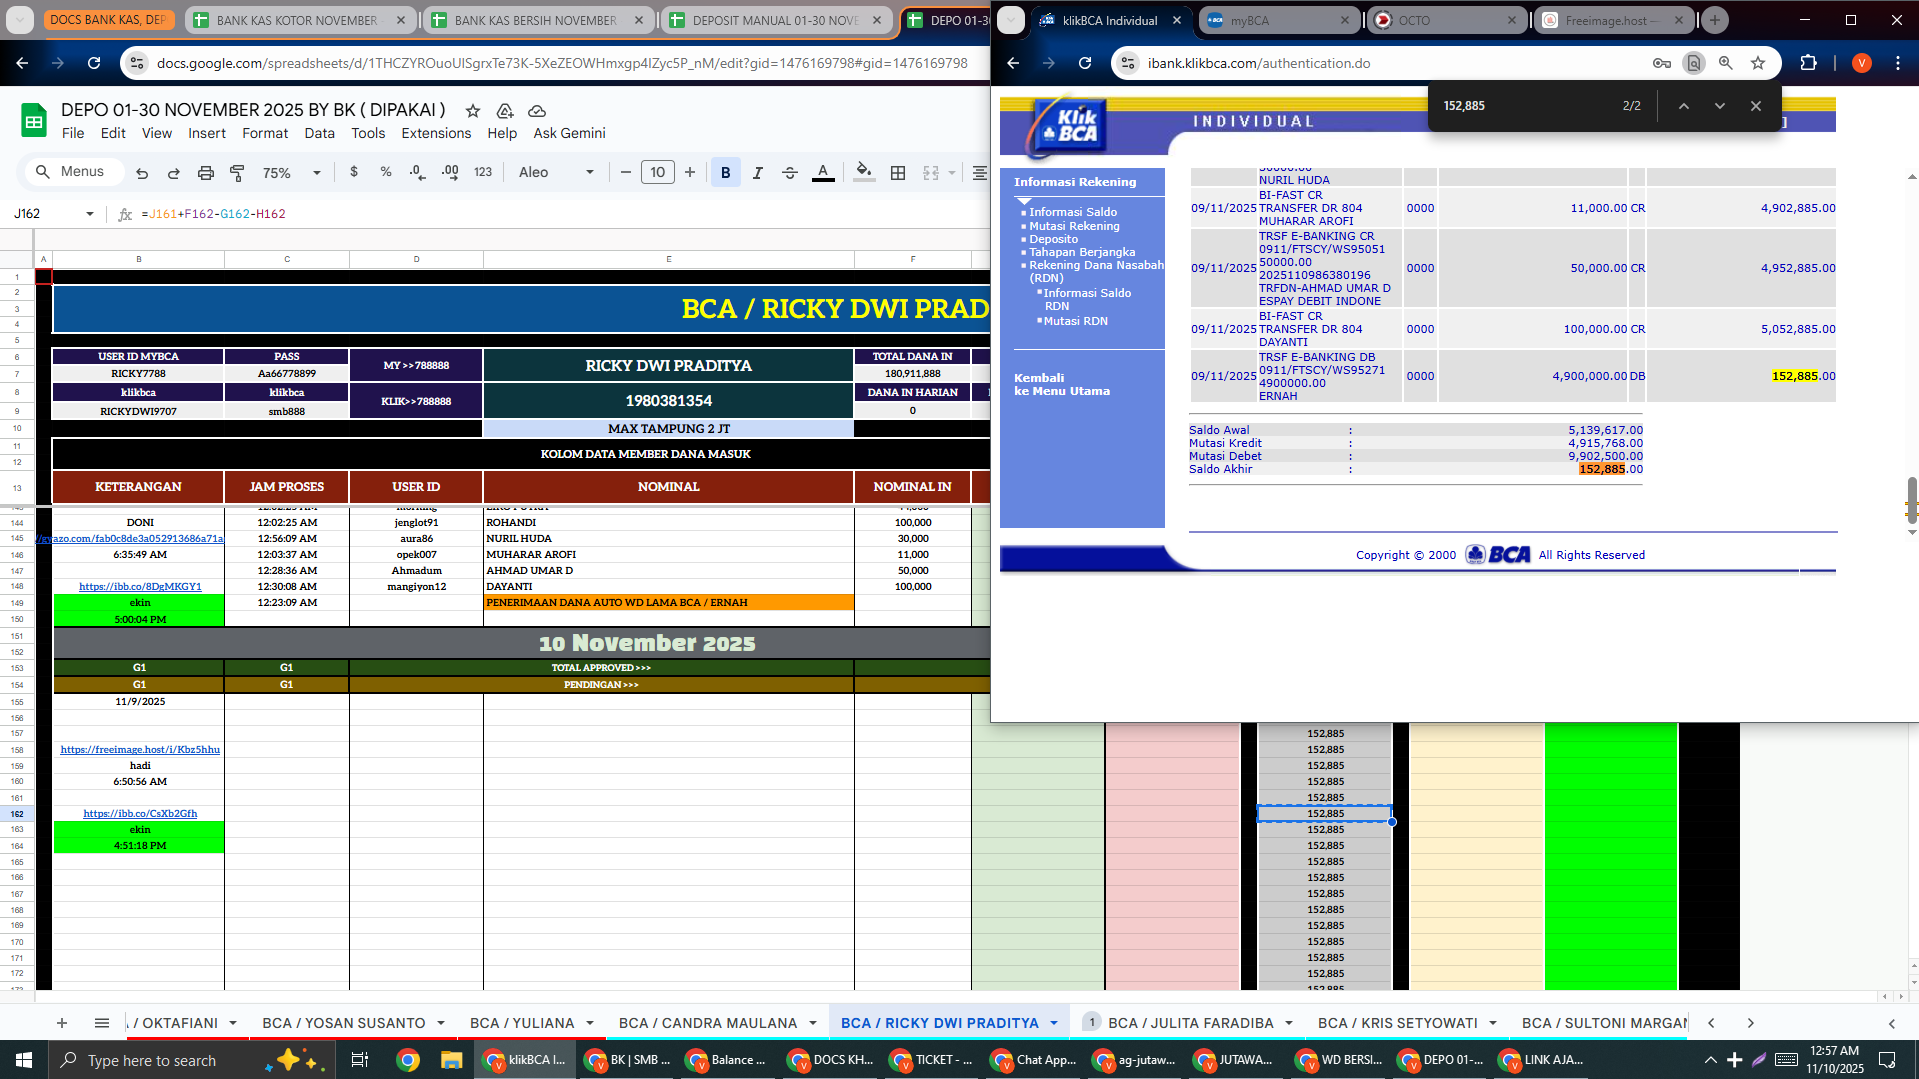Toggle strikethrough formatting in Sheets
The width and height of the screenshot is (1919, 1079).
point(790,172)
